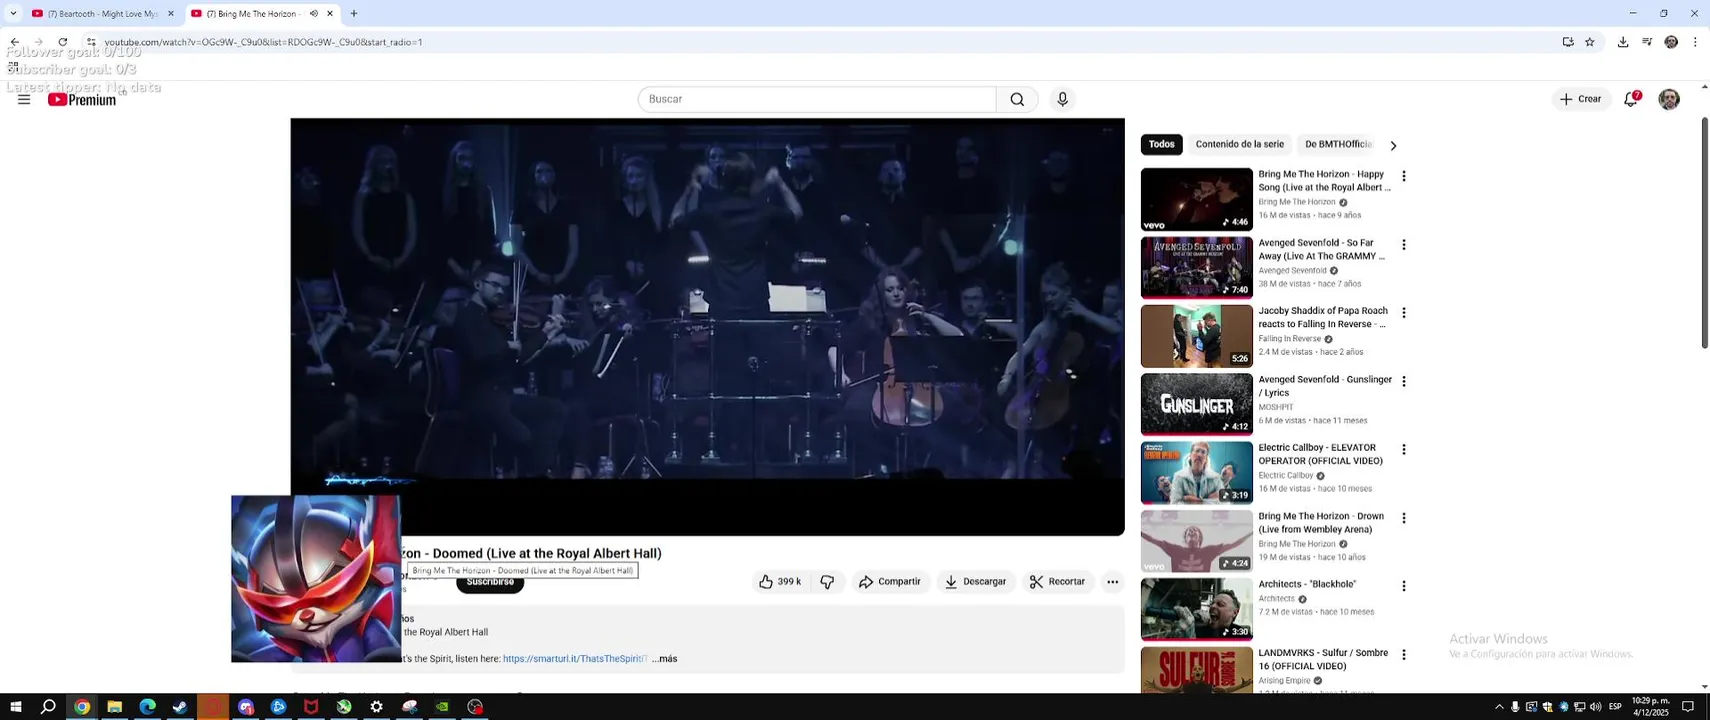Dislike the video with thumbs down
This screenshot has height=720, width=1710.
(x=827, y=582)
